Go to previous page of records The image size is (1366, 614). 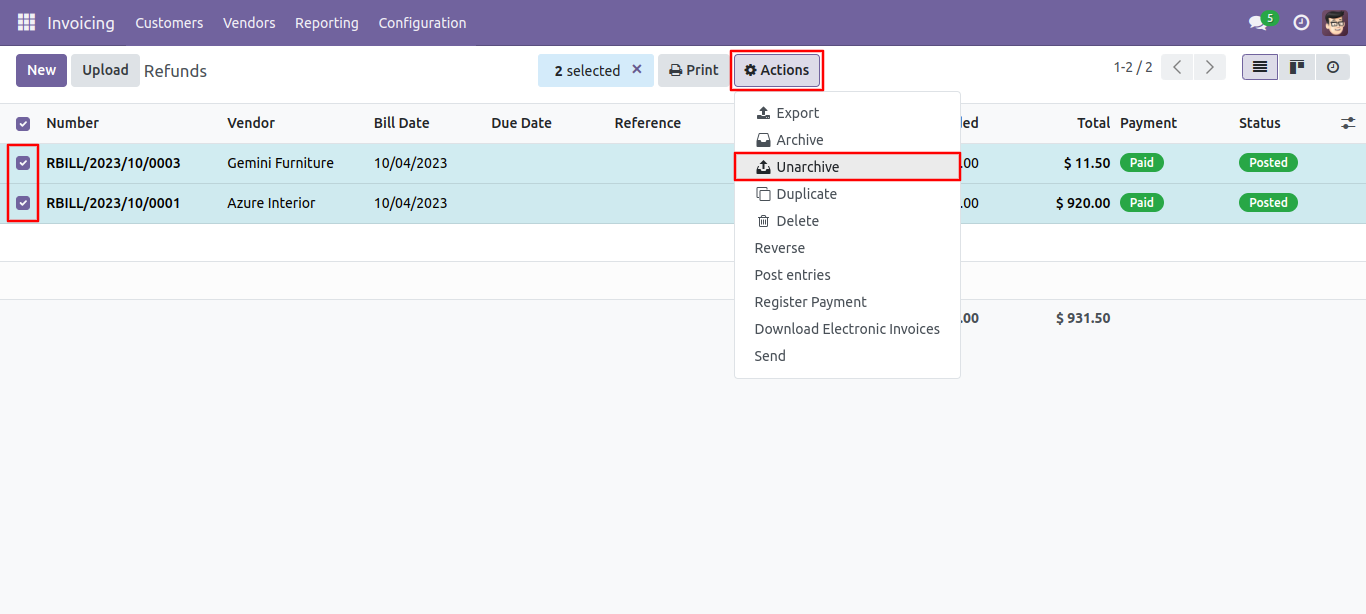coord(1178,67)
